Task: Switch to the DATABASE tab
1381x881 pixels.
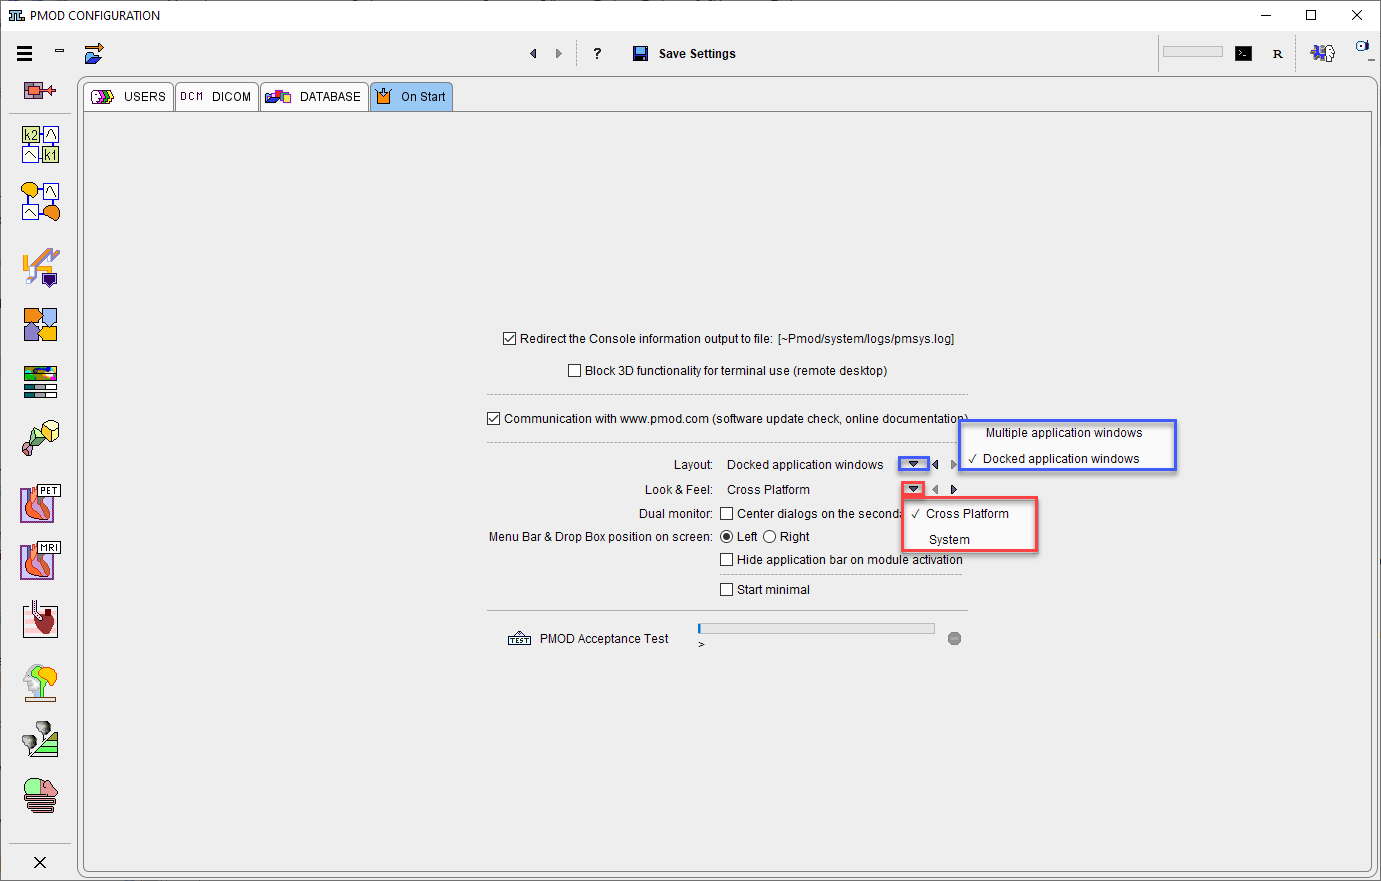Action: click(314, 97)
